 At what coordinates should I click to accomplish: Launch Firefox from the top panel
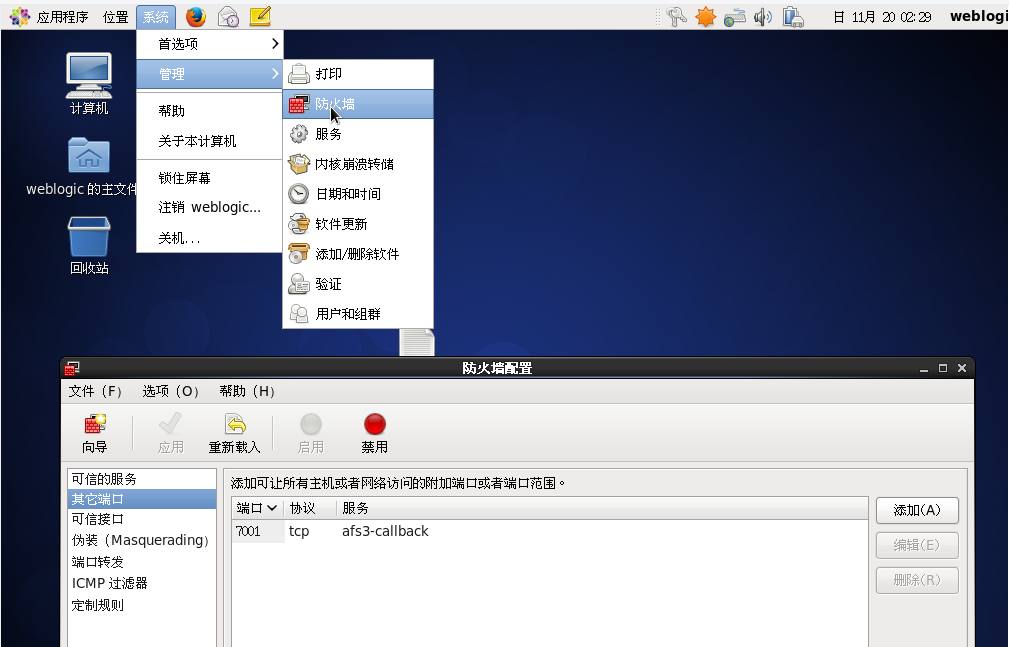pyautogui.click(x=195, y=16)
